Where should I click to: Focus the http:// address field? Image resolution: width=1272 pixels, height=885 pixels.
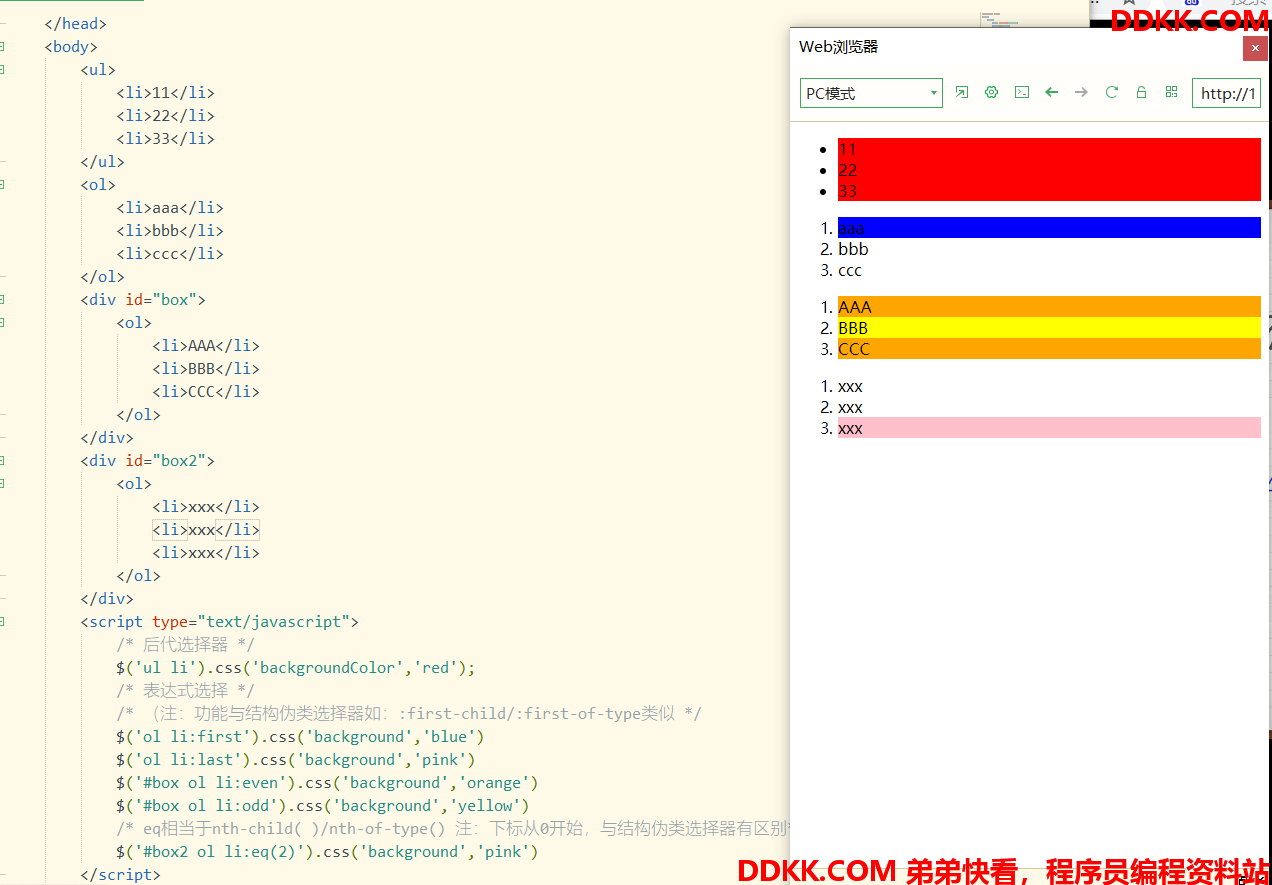tap(1226, 93)
